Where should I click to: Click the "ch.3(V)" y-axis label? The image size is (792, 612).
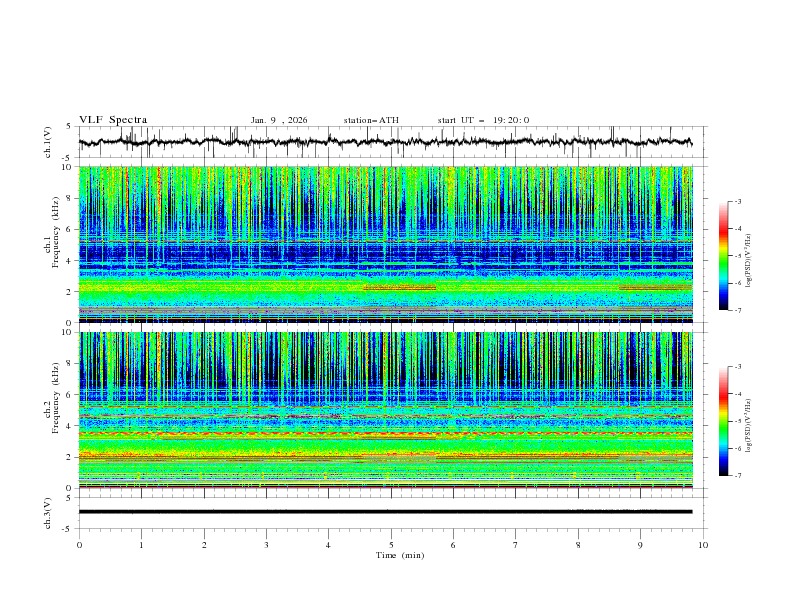pyautogui.click(x=48, y=512)
